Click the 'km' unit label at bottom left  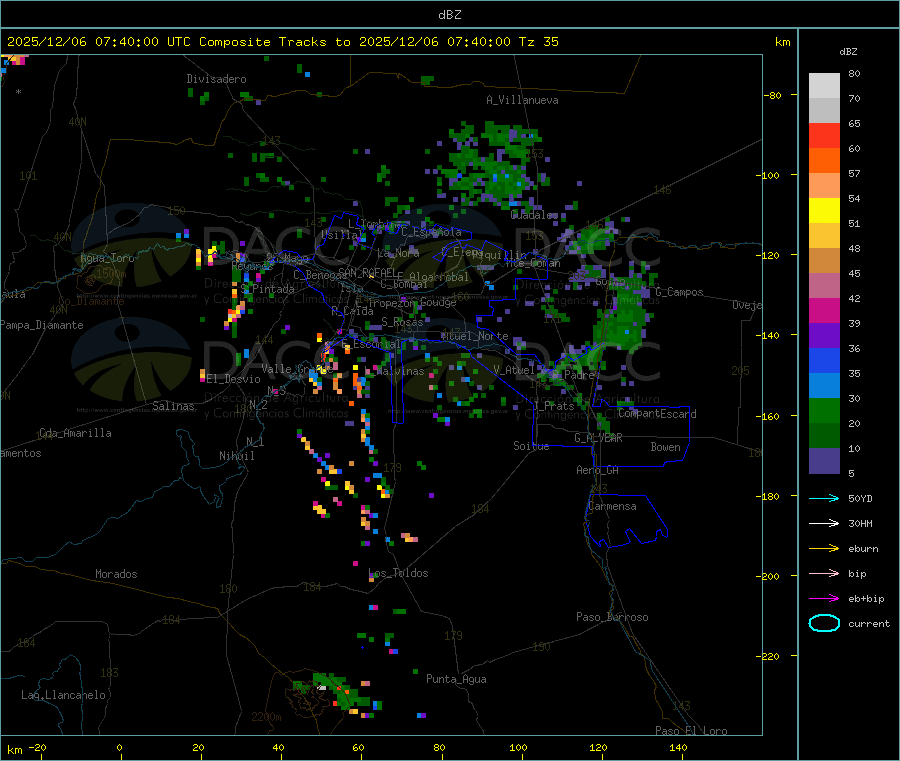point(14,750)
